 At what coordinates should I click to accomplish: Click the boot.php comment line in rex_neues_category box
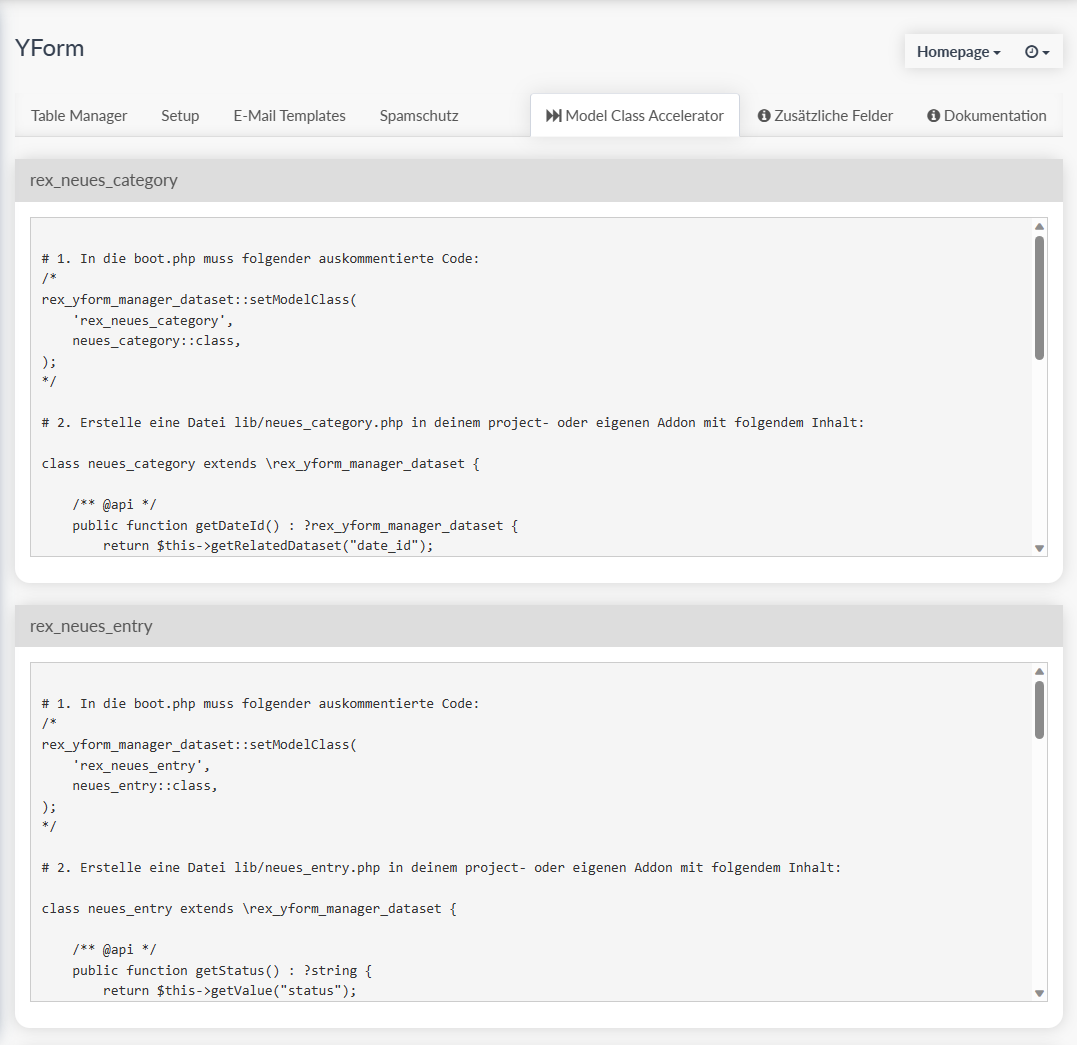[260, 259]
